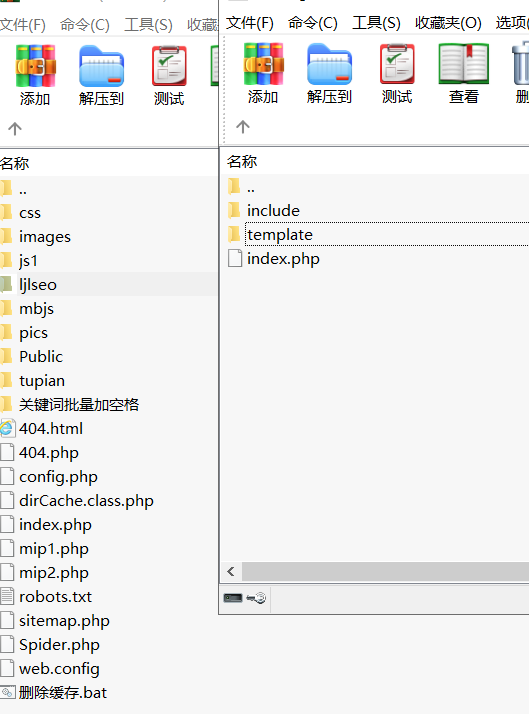Click the 添加 icon in left window
The image size is (529, 714).
coord(36,66)
